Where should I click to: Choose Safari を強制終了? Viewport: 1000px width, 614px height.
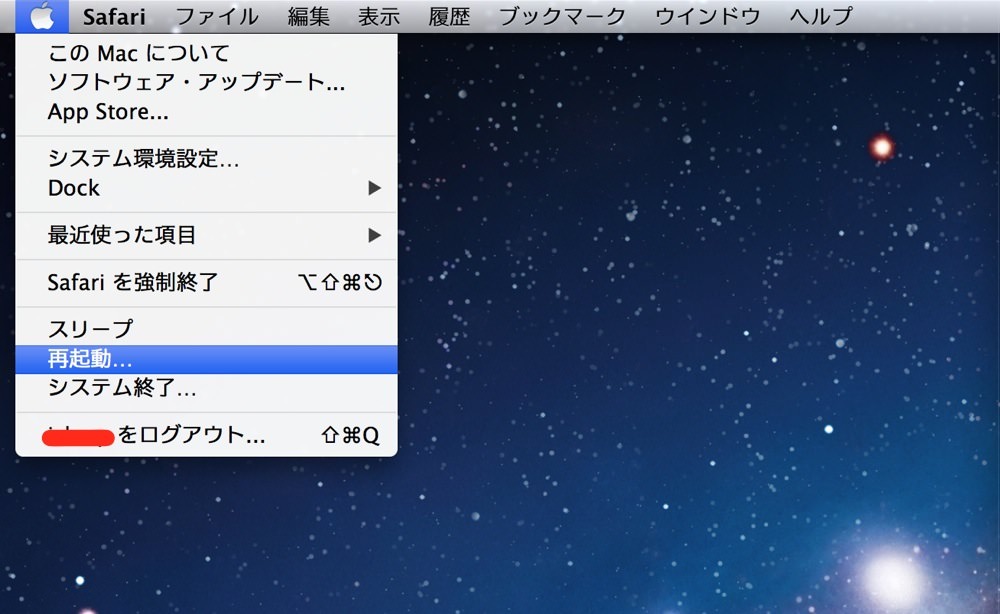click(206, 282)
